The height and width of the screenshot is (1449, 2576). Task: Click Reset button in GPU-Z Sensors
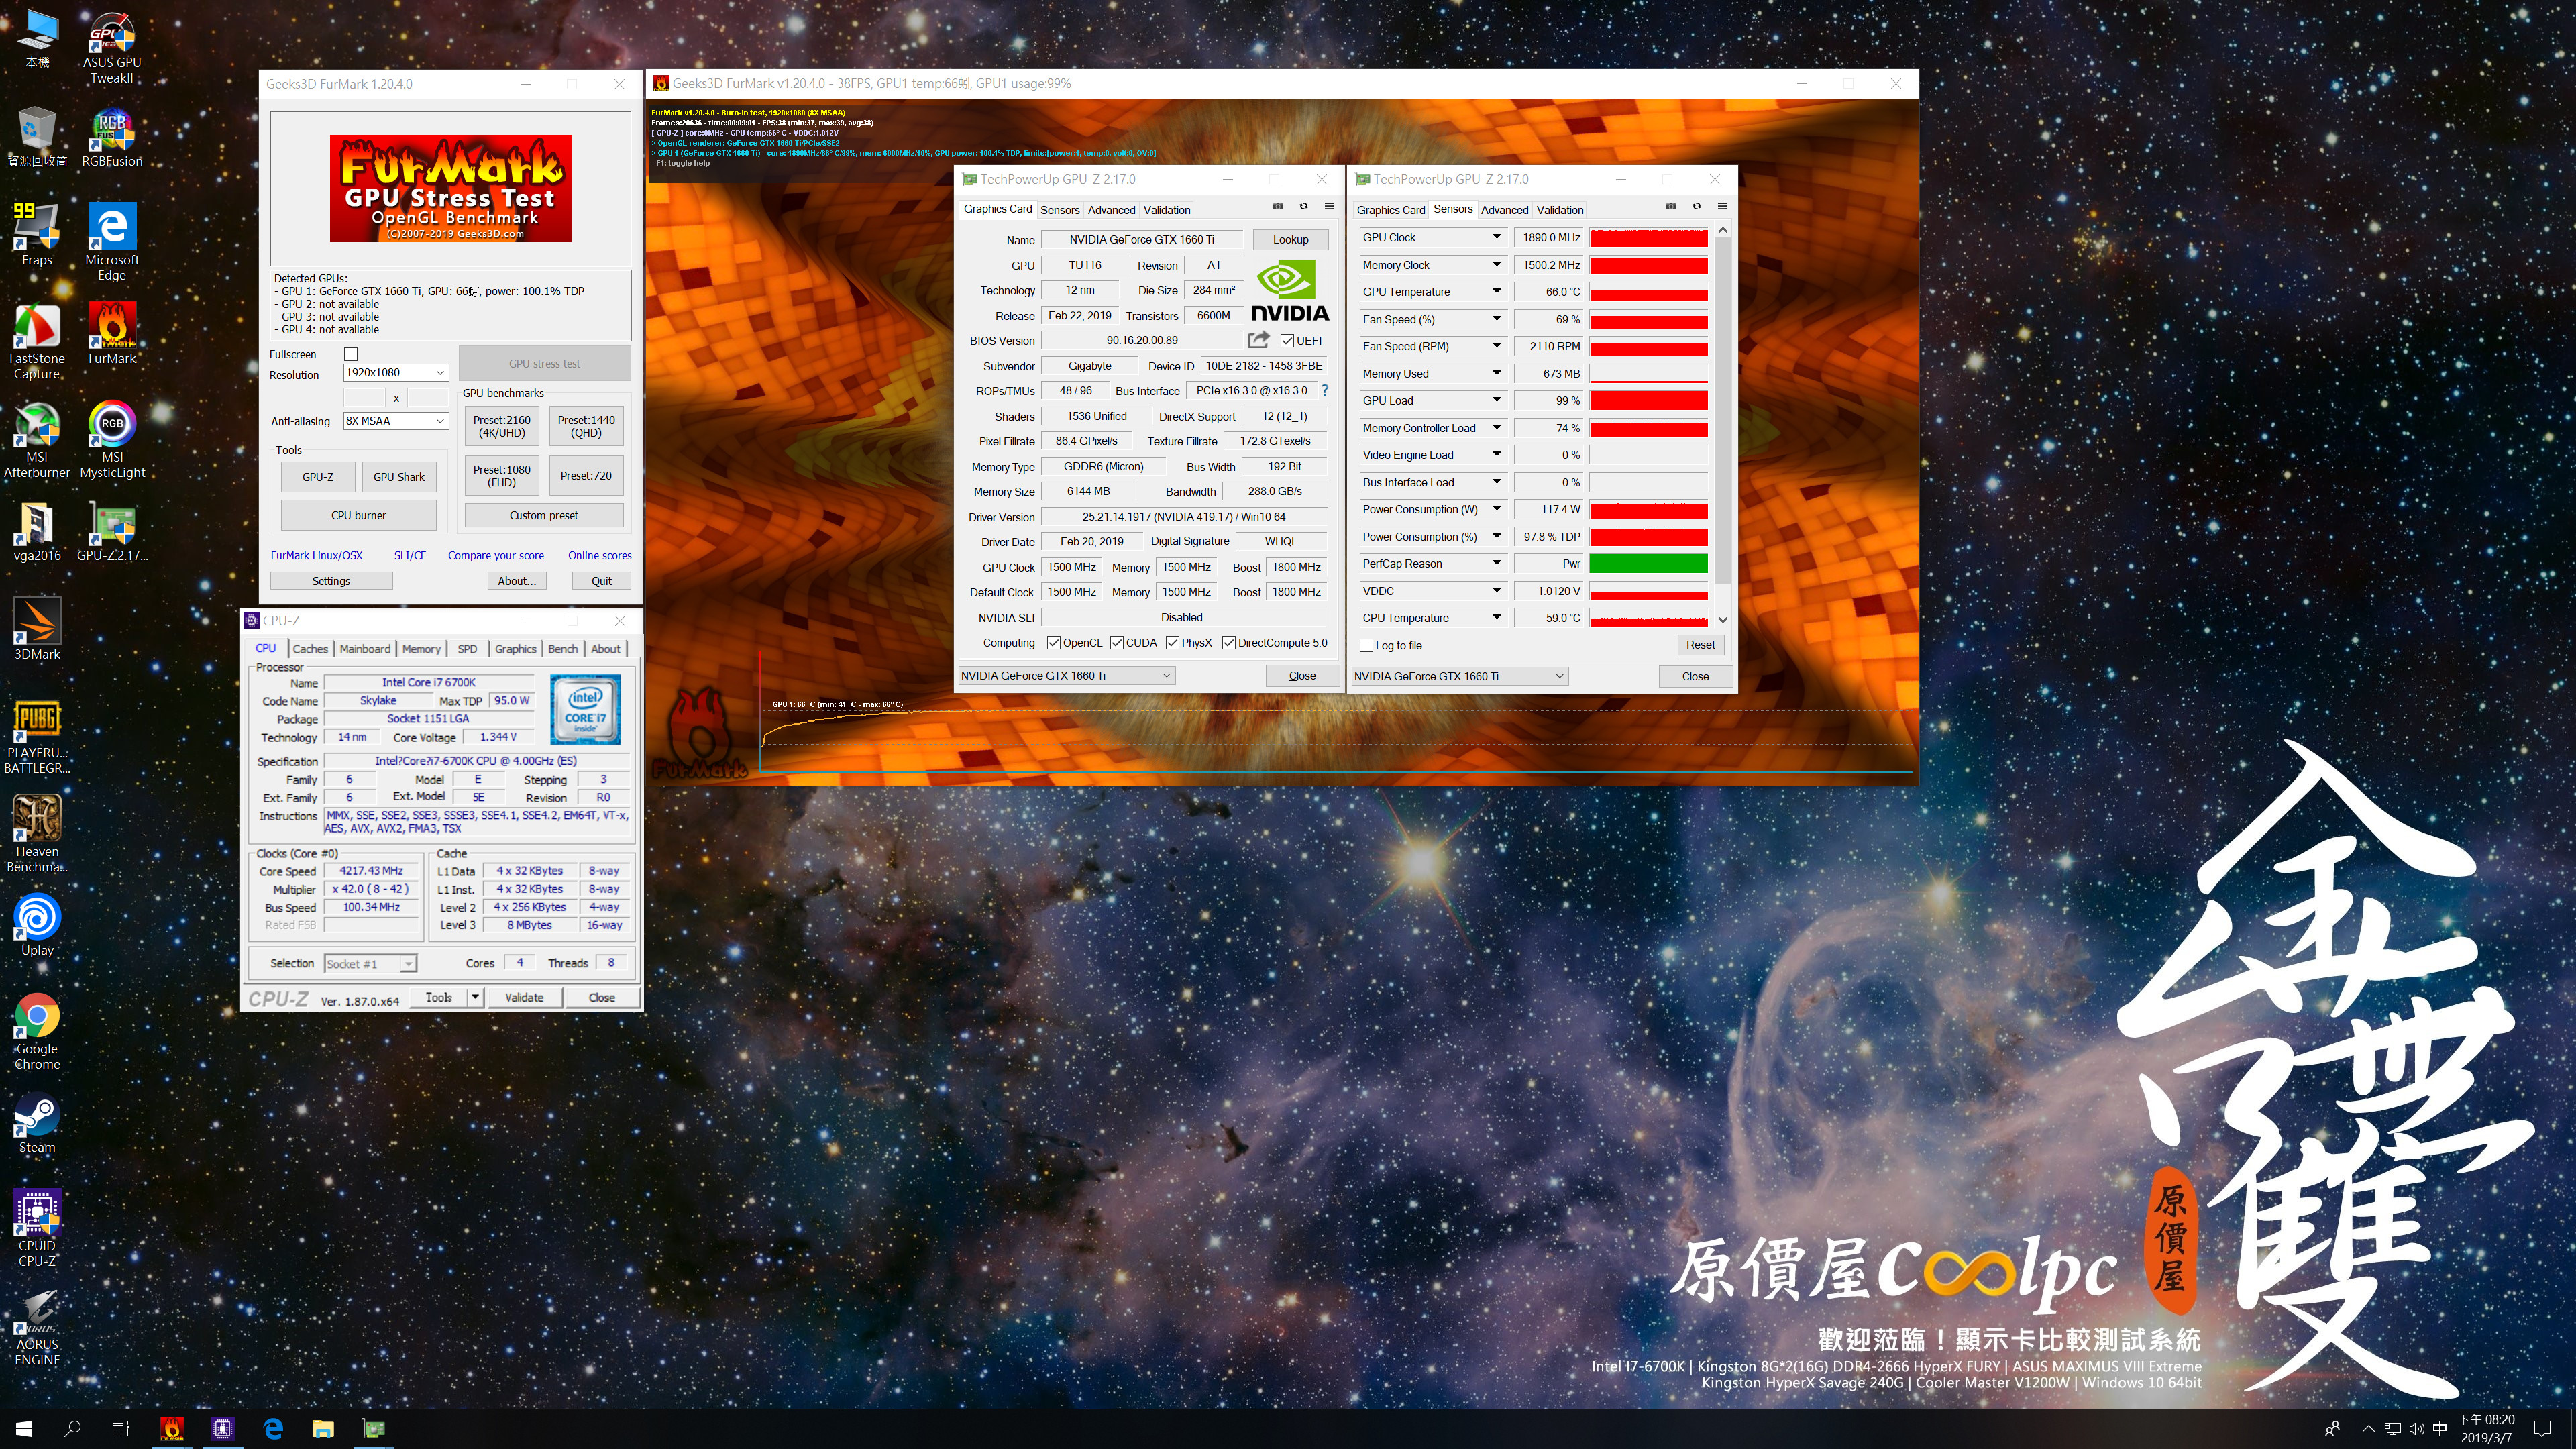tap(1700, 645)
